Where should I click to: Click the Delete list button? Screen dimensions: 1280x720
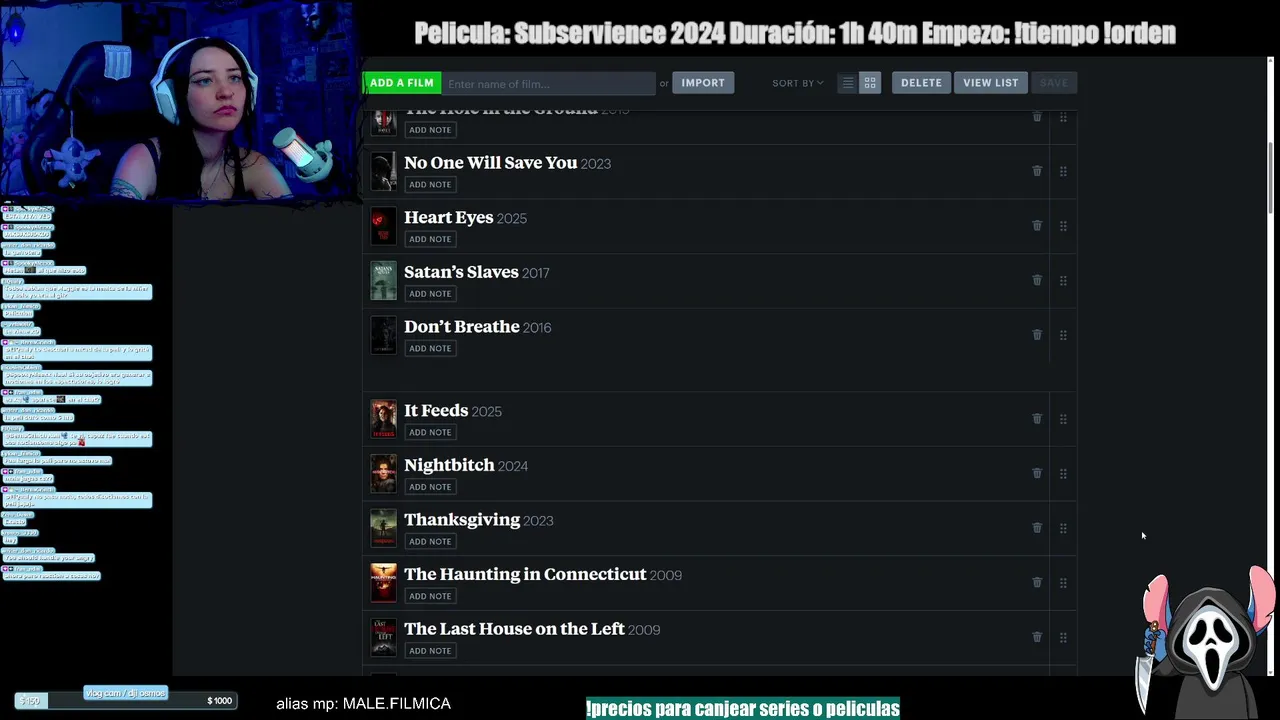point(921,83)
